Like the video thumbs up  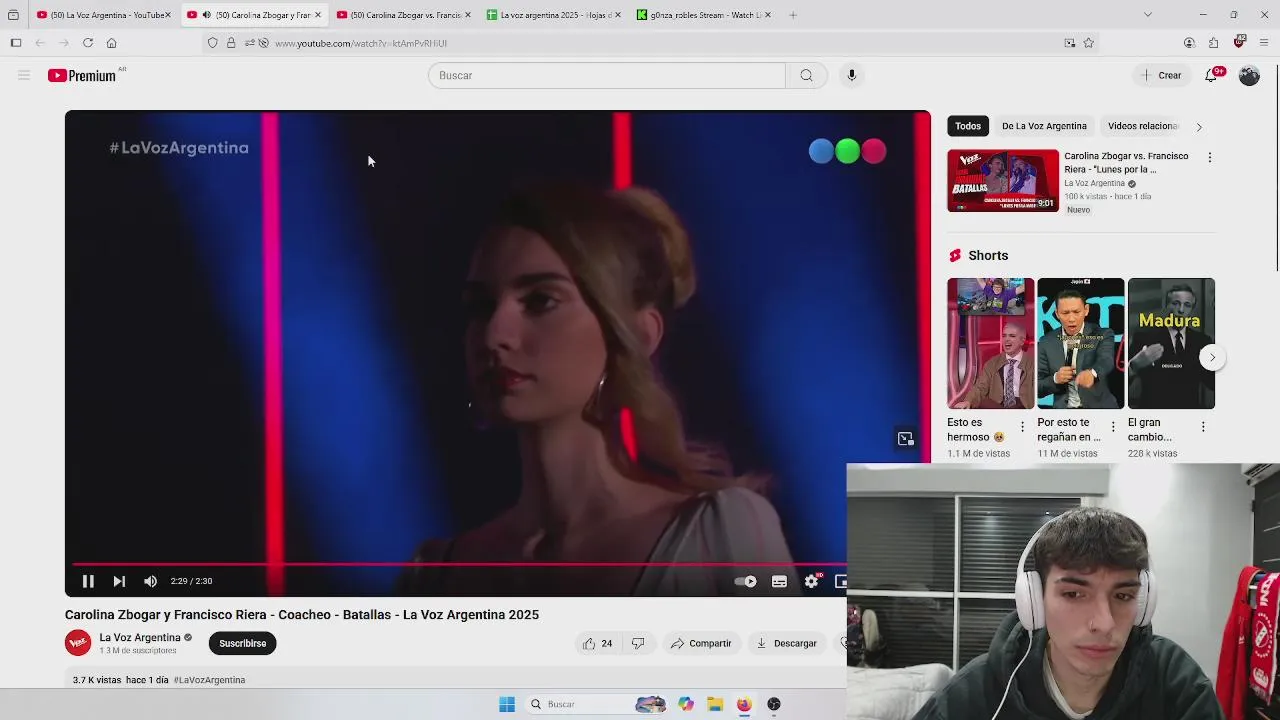click(598, 643)
